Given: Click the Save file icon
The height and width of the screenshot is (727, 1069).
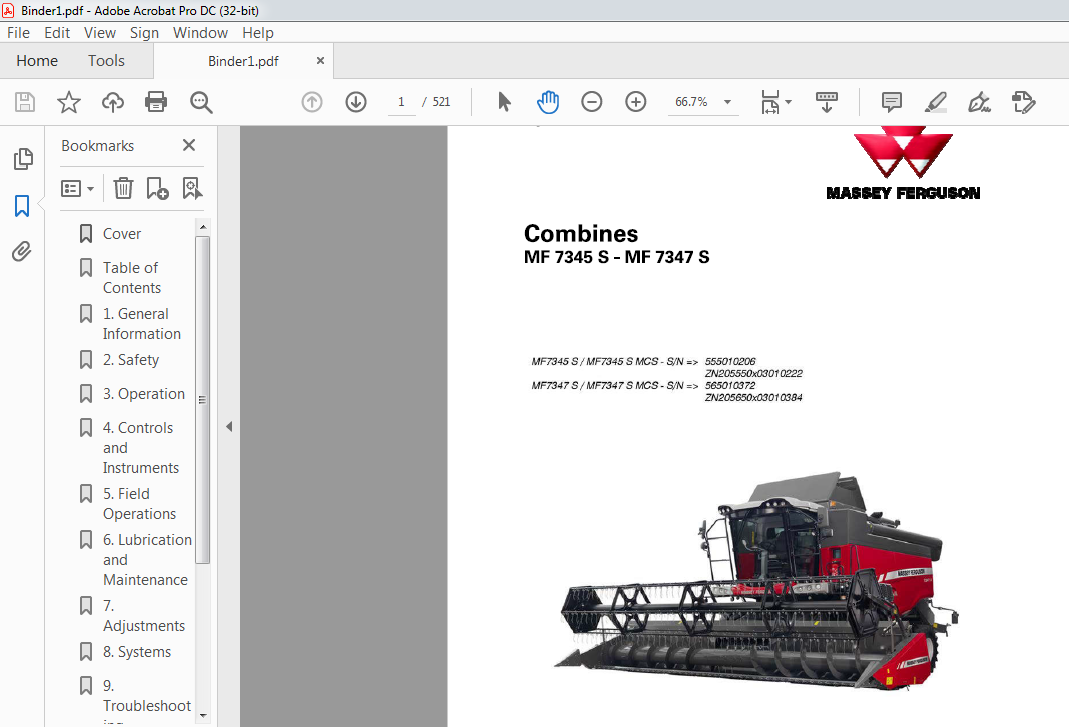Looking at the screenshot, I should (x=25, y=102).
